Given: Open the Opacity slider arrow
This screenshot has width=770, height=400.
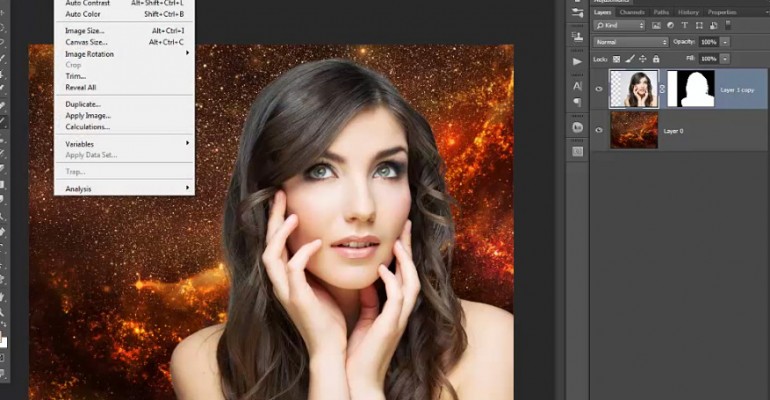Looking at the screenshot, I should tap(725, 42).
